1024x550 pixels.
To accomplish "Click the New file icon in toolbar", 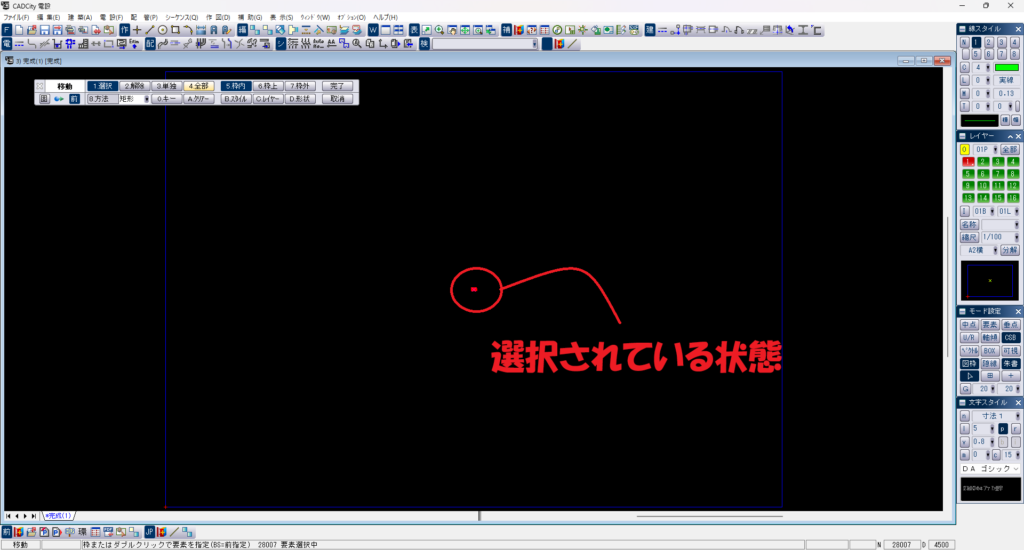I will [20, 30].
